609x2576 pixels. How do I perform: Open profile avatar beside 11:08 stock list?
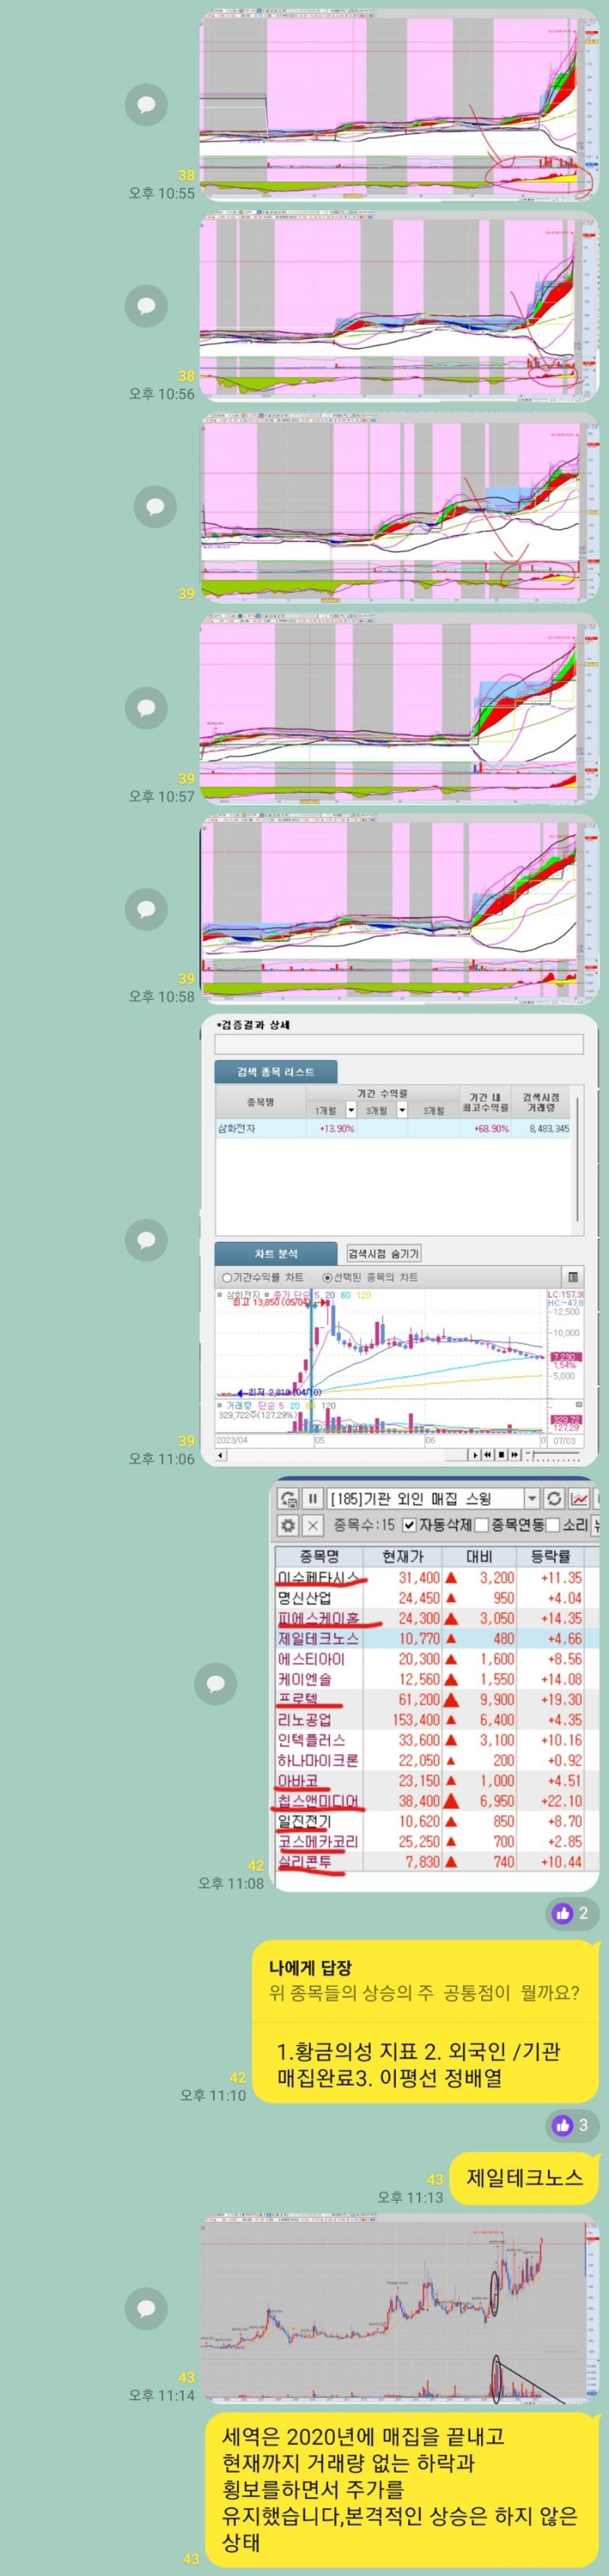(216, 1684)
